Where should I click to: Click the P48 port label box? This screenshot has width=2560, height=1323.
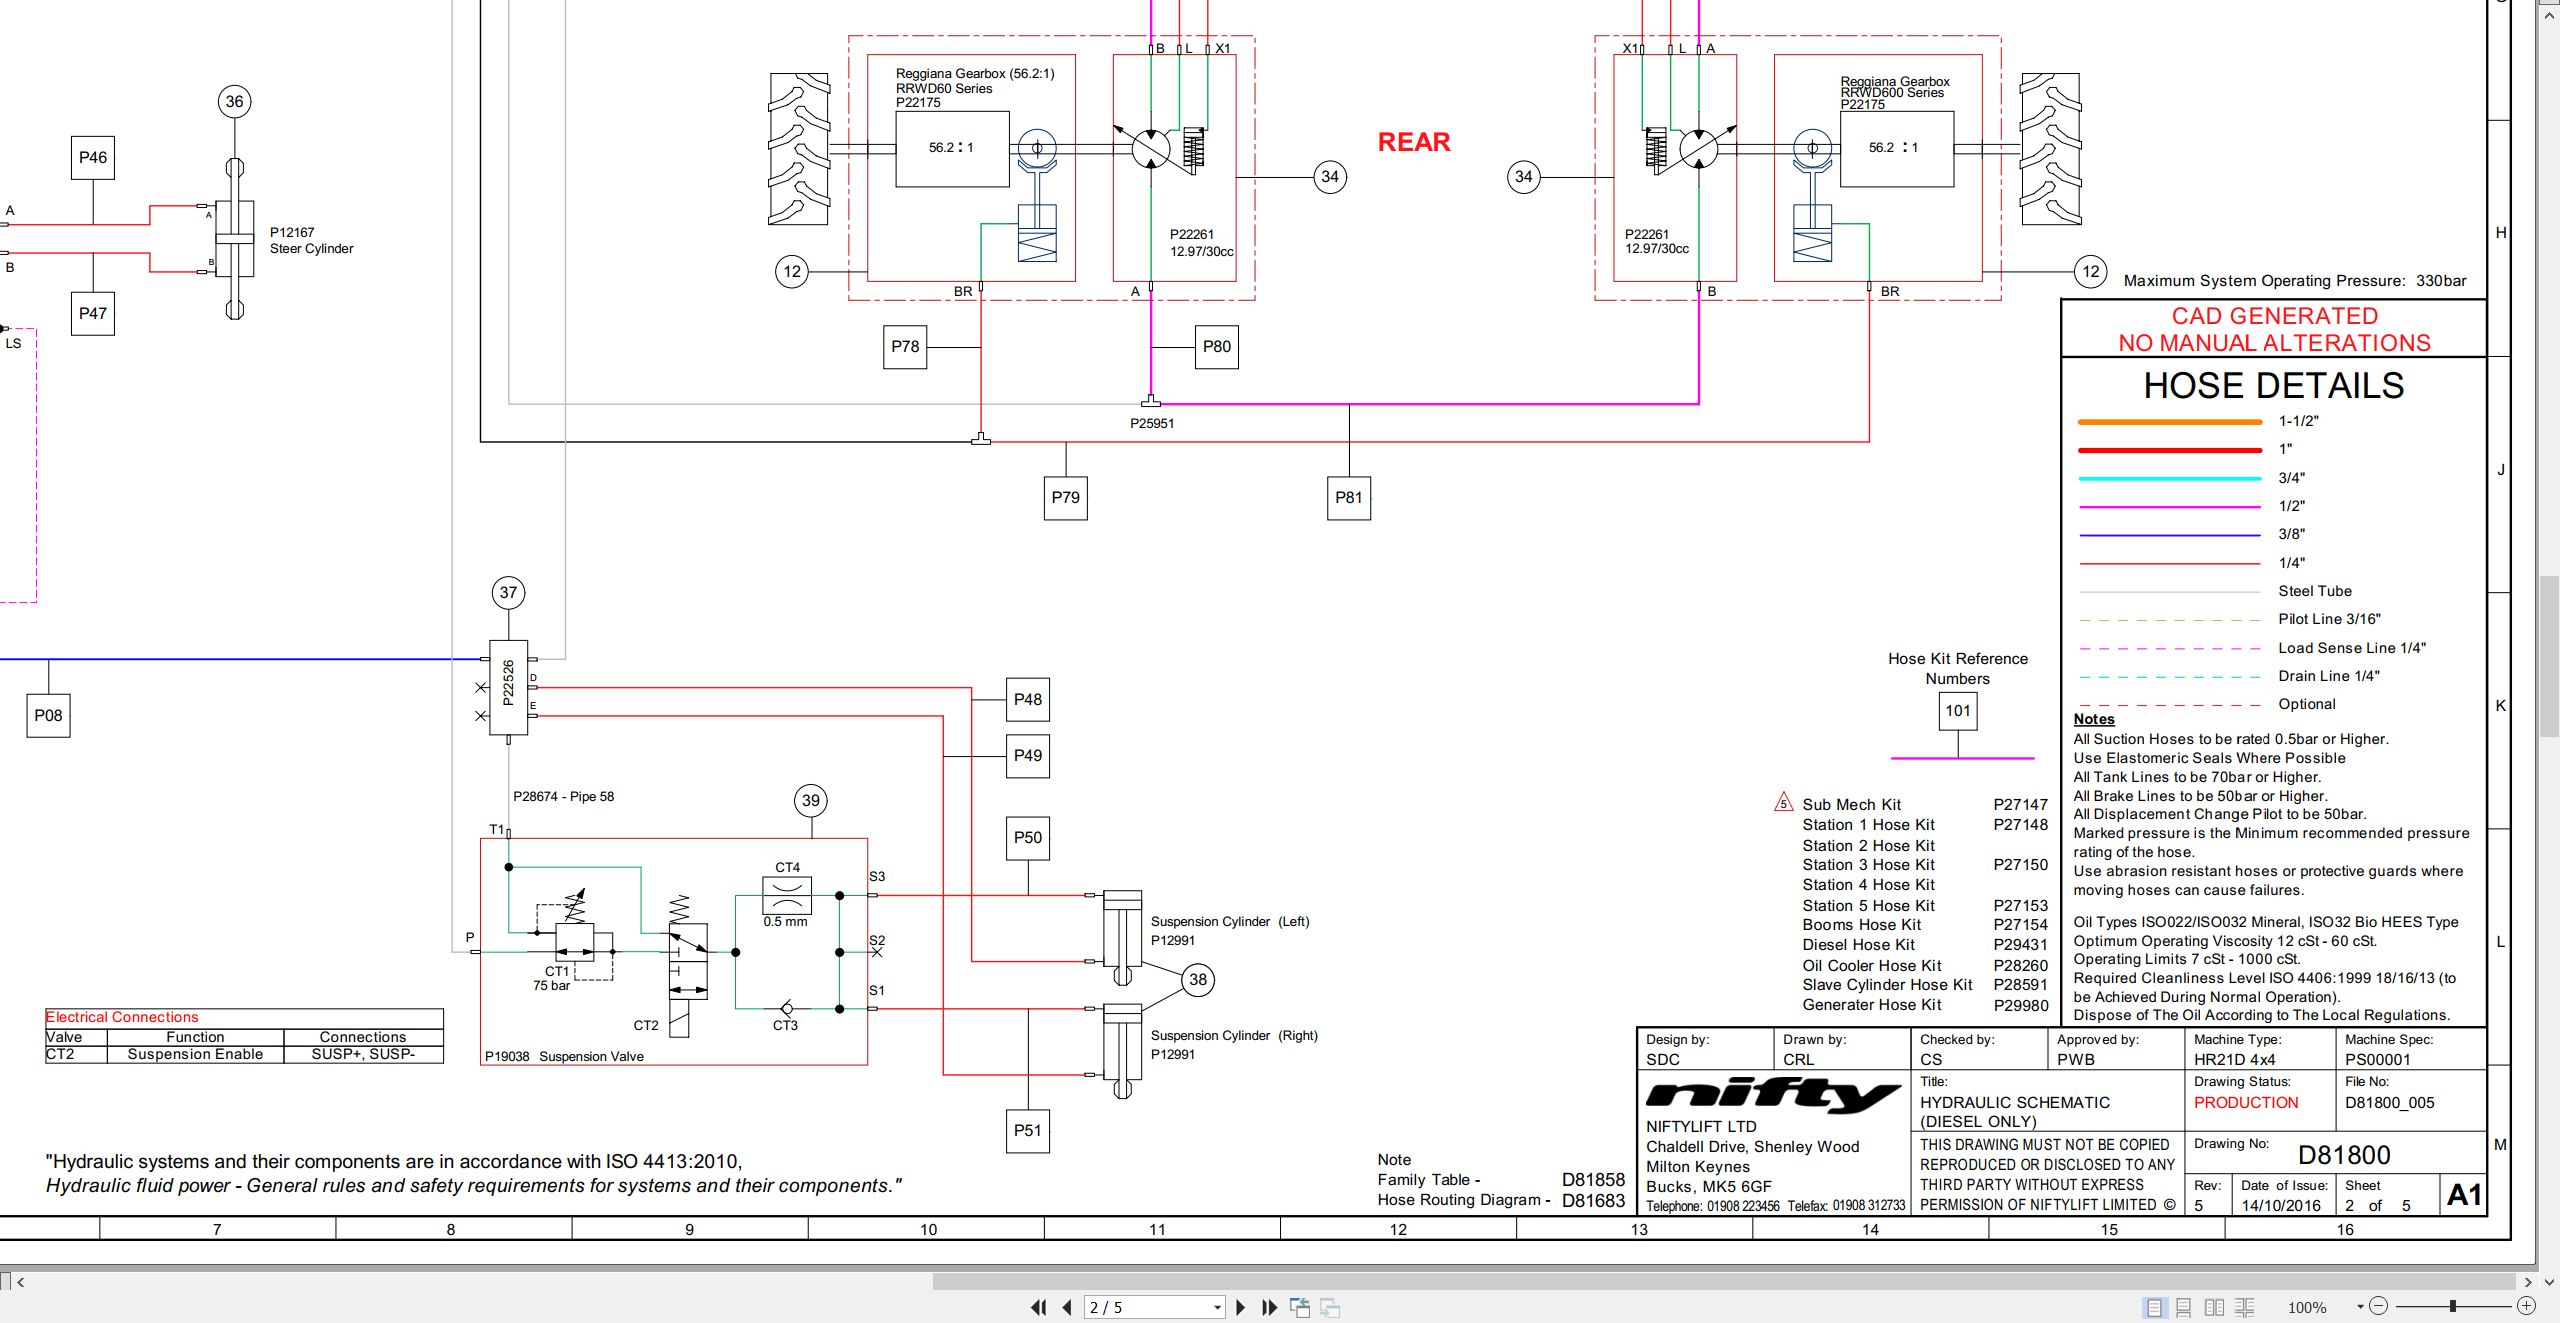1028,700
